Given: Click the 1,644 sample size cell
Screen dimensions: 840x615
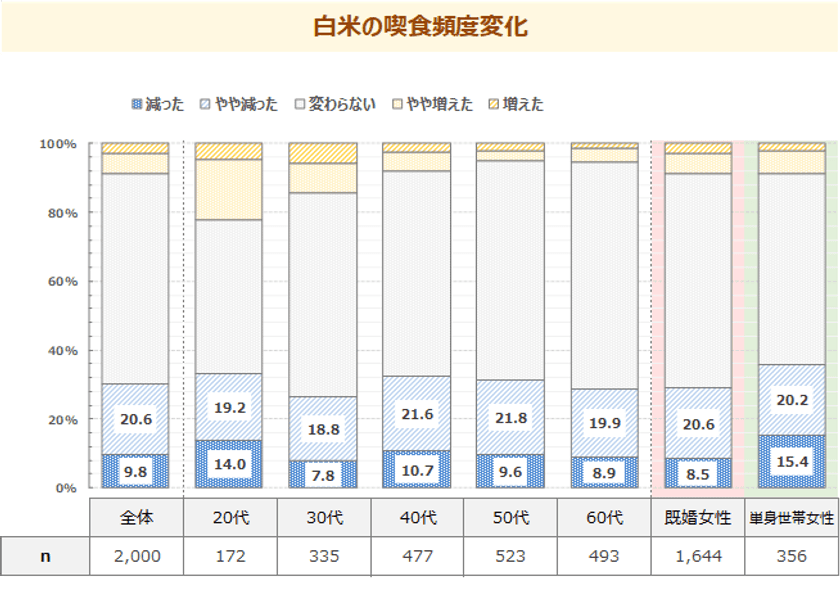Looking at the screenshot, I should coord(698,556).
